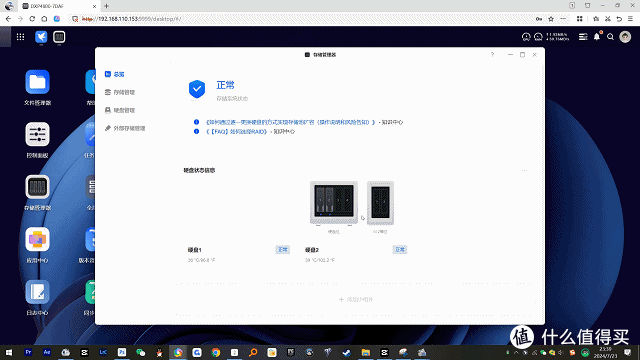Click the taskbar clock showing 23:39
Screen dimensions: 640x360
[605, 353]
